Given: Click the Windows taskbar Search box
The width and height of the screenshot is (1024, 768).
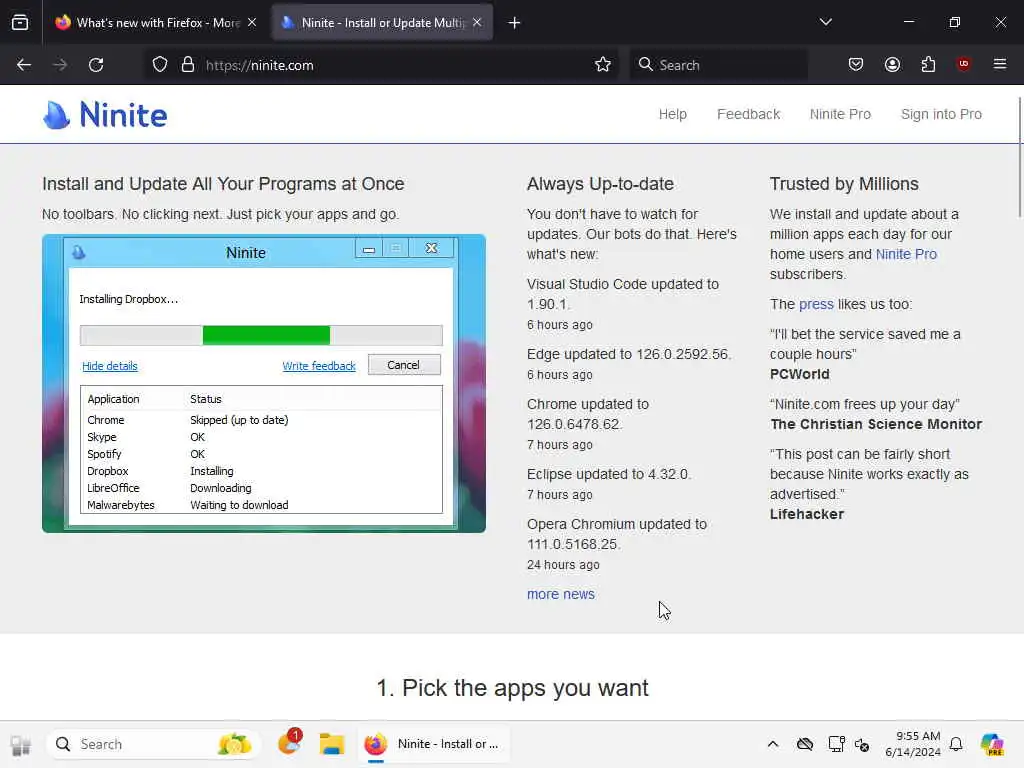Looking at the screenshot, I should click(x=153, y=744).
